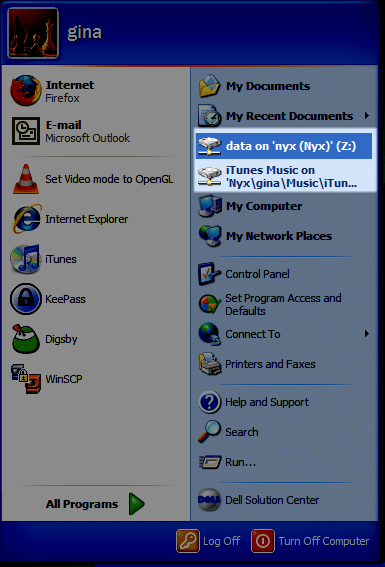The image size is (385, 567).
Task: Start Digsby via its green icon
Action: tap(26, 339)
